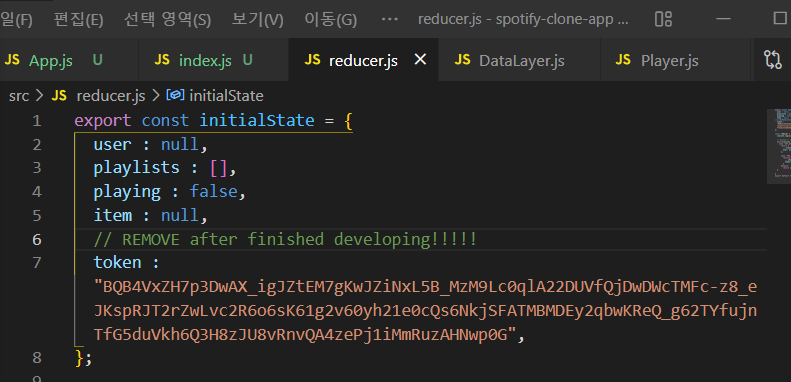The height and width of the screenshot is (382, 791).
Task: Click line number 1 in gutter
Action: tap(36, 121)
